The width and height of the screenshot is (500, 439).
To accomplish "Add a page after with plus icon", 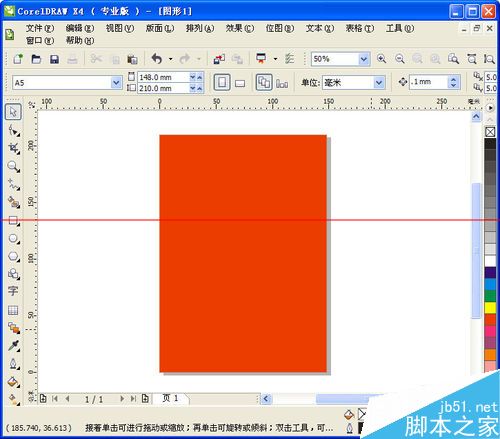I will (x=145, y=399).
